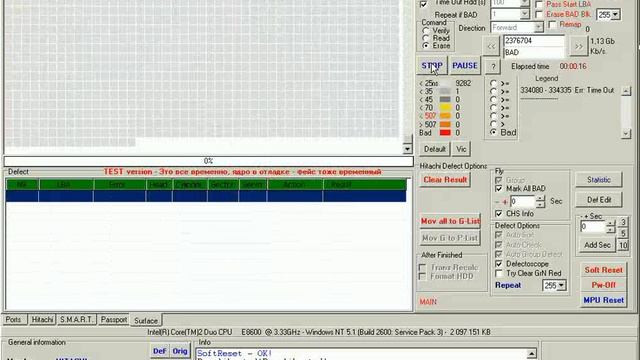This screenshot has width=640, height=360.
Task: Click the + Sec value field
Action: 593,227
